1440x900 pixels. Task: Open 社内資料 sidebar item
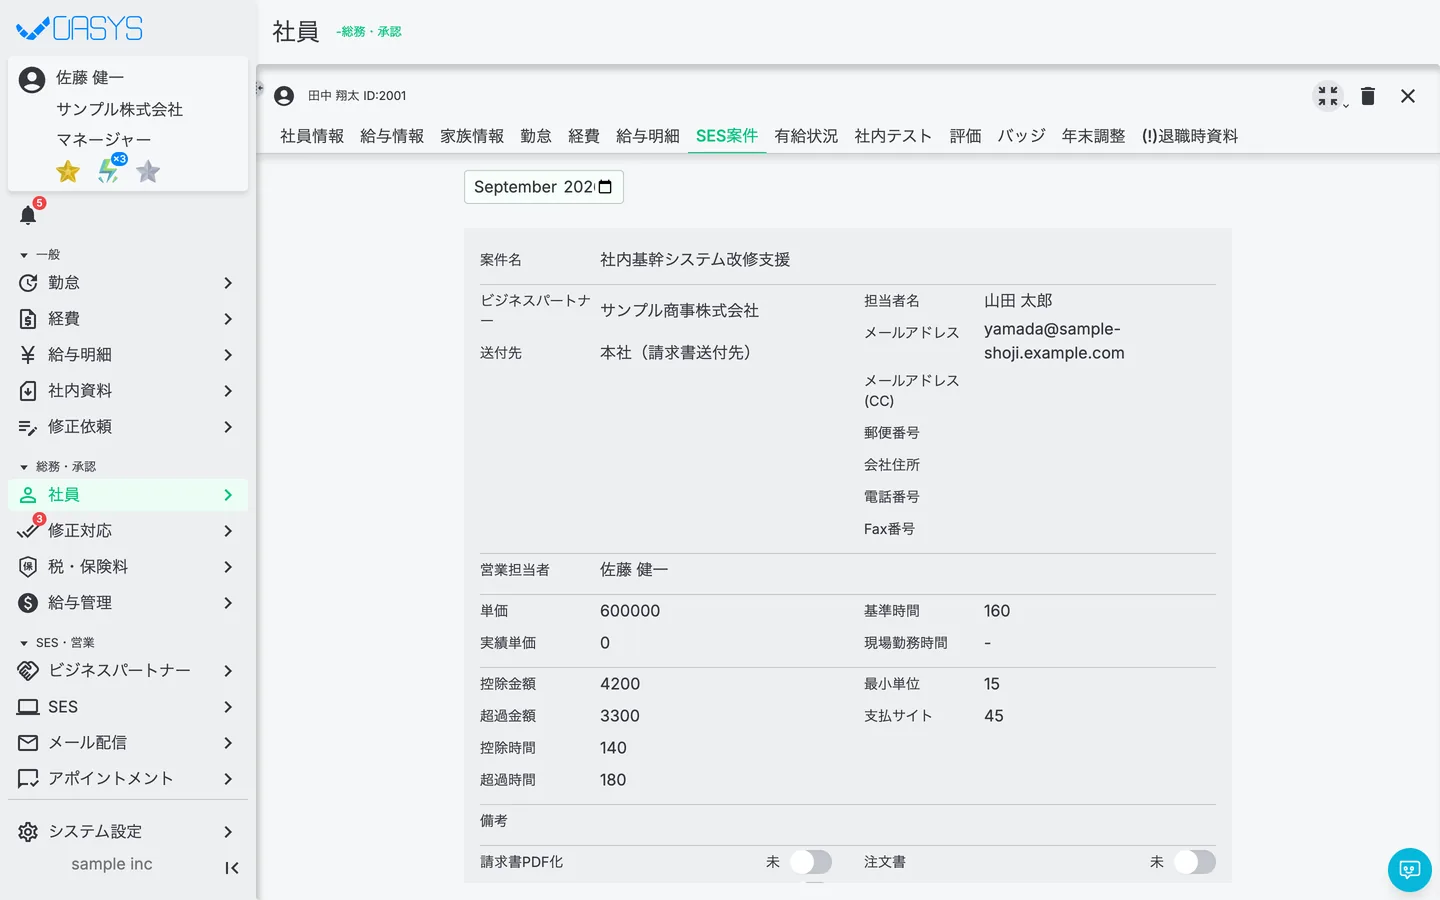pos(128,391)
